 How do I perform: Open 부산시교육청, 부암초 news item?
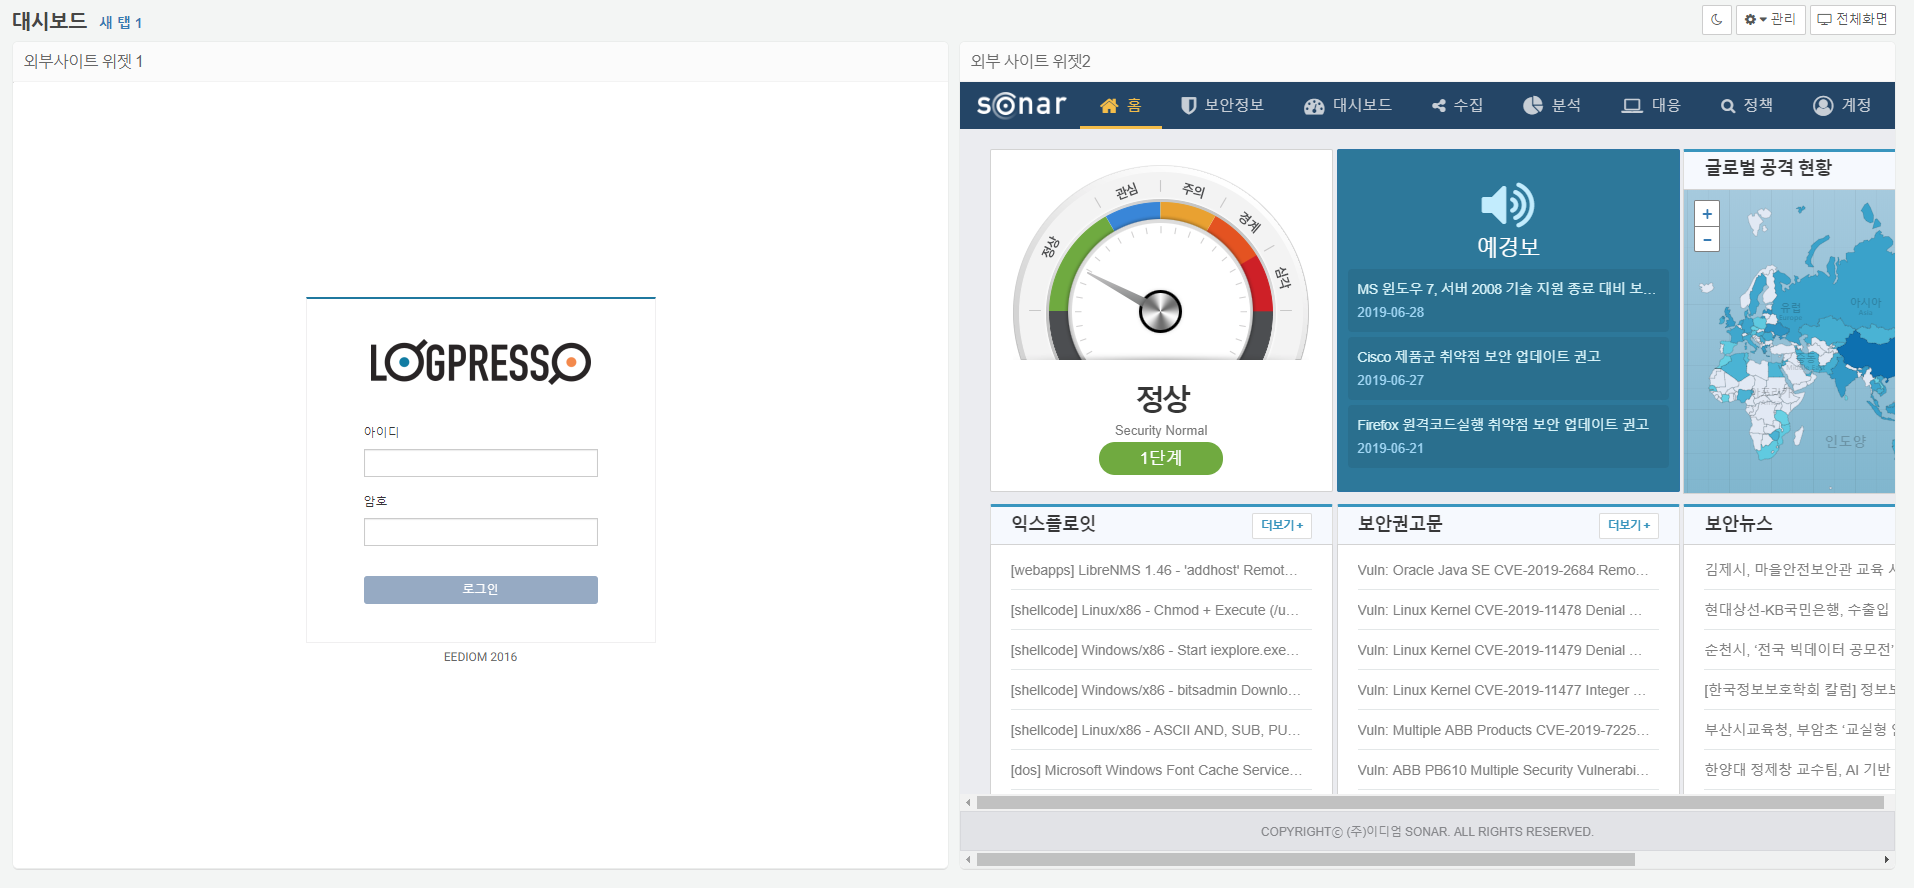pos(1799,730)
